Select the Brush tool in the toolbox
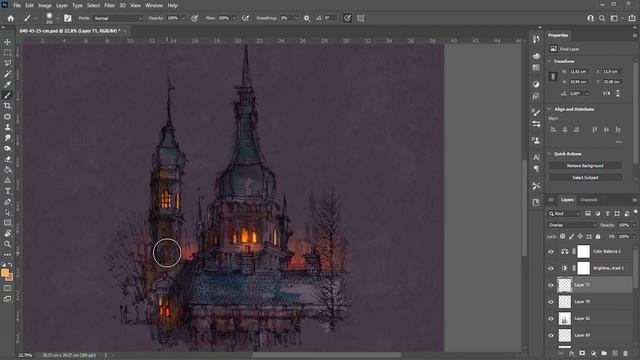The image size is (640, 360). click(x=7, y=95)
